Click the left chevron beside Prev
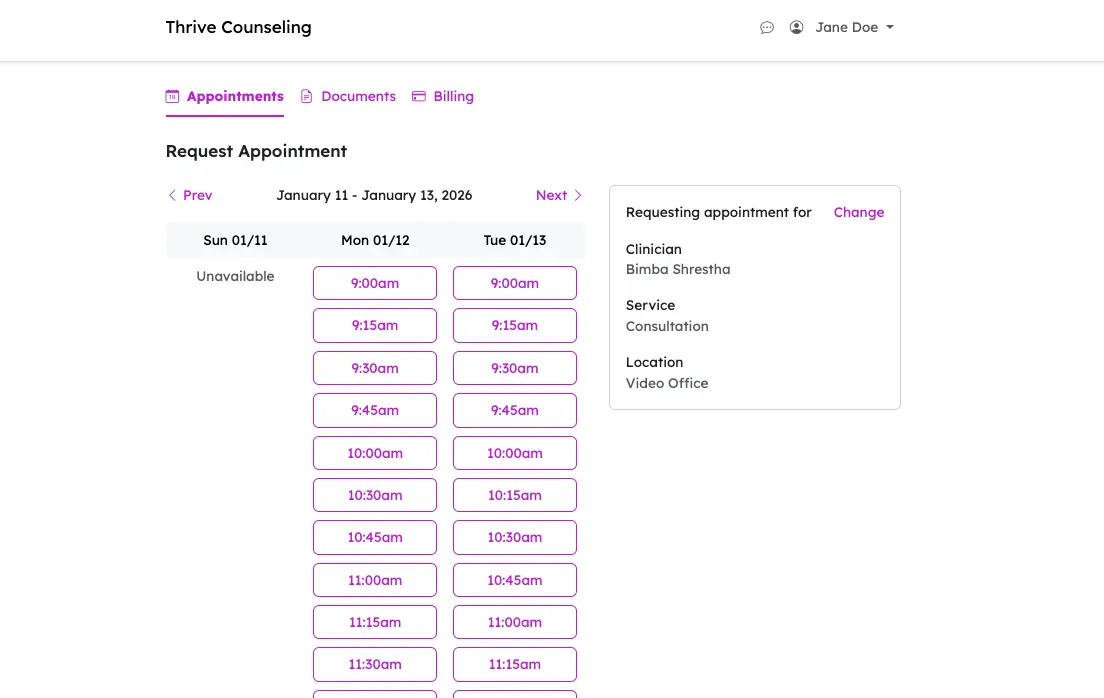Image resolution: width=1104 pixels, height=698 pixels. pyautogui.click(x=172, y=196)
